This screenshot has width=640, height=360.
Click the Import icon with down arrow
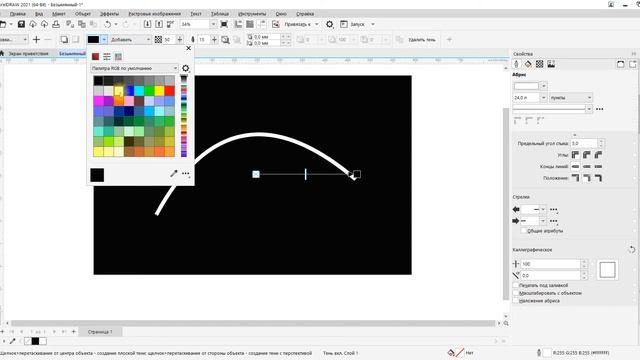(x=147, y=24)
